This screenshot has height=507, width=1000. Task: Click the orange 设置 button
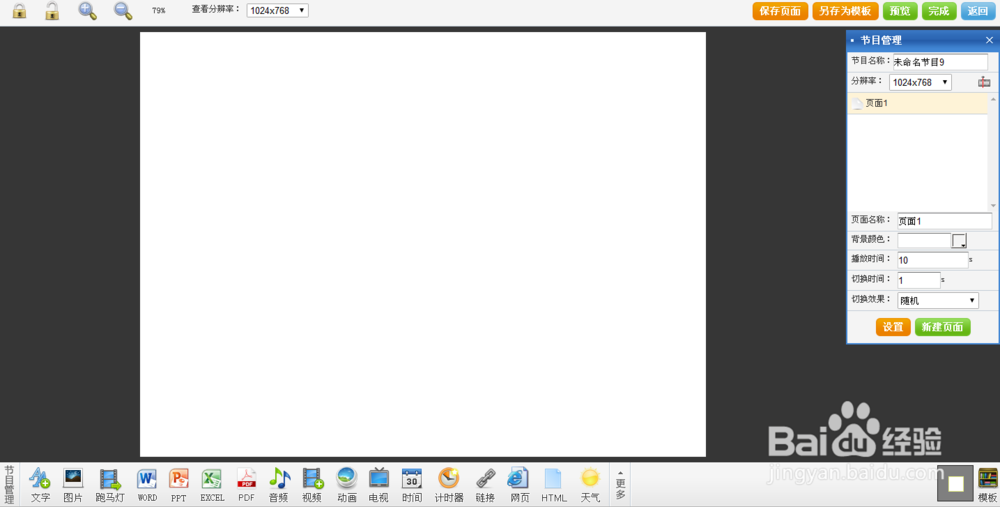tap(893, 327)
